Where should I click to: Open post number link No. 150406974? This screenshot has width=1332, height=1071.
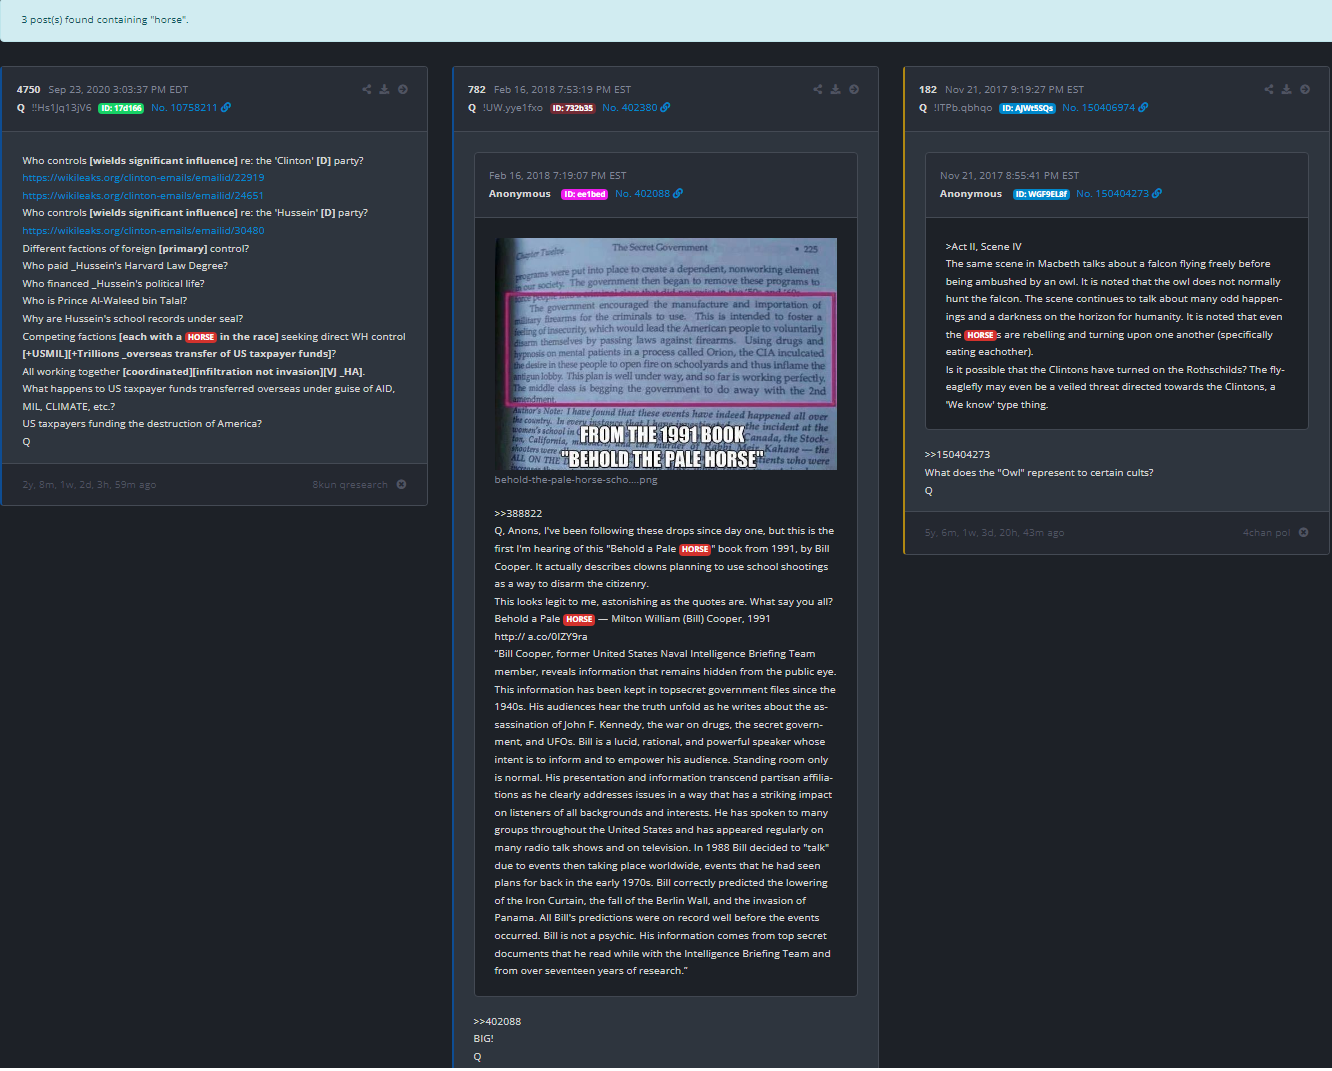click(x=1099, y=108)
